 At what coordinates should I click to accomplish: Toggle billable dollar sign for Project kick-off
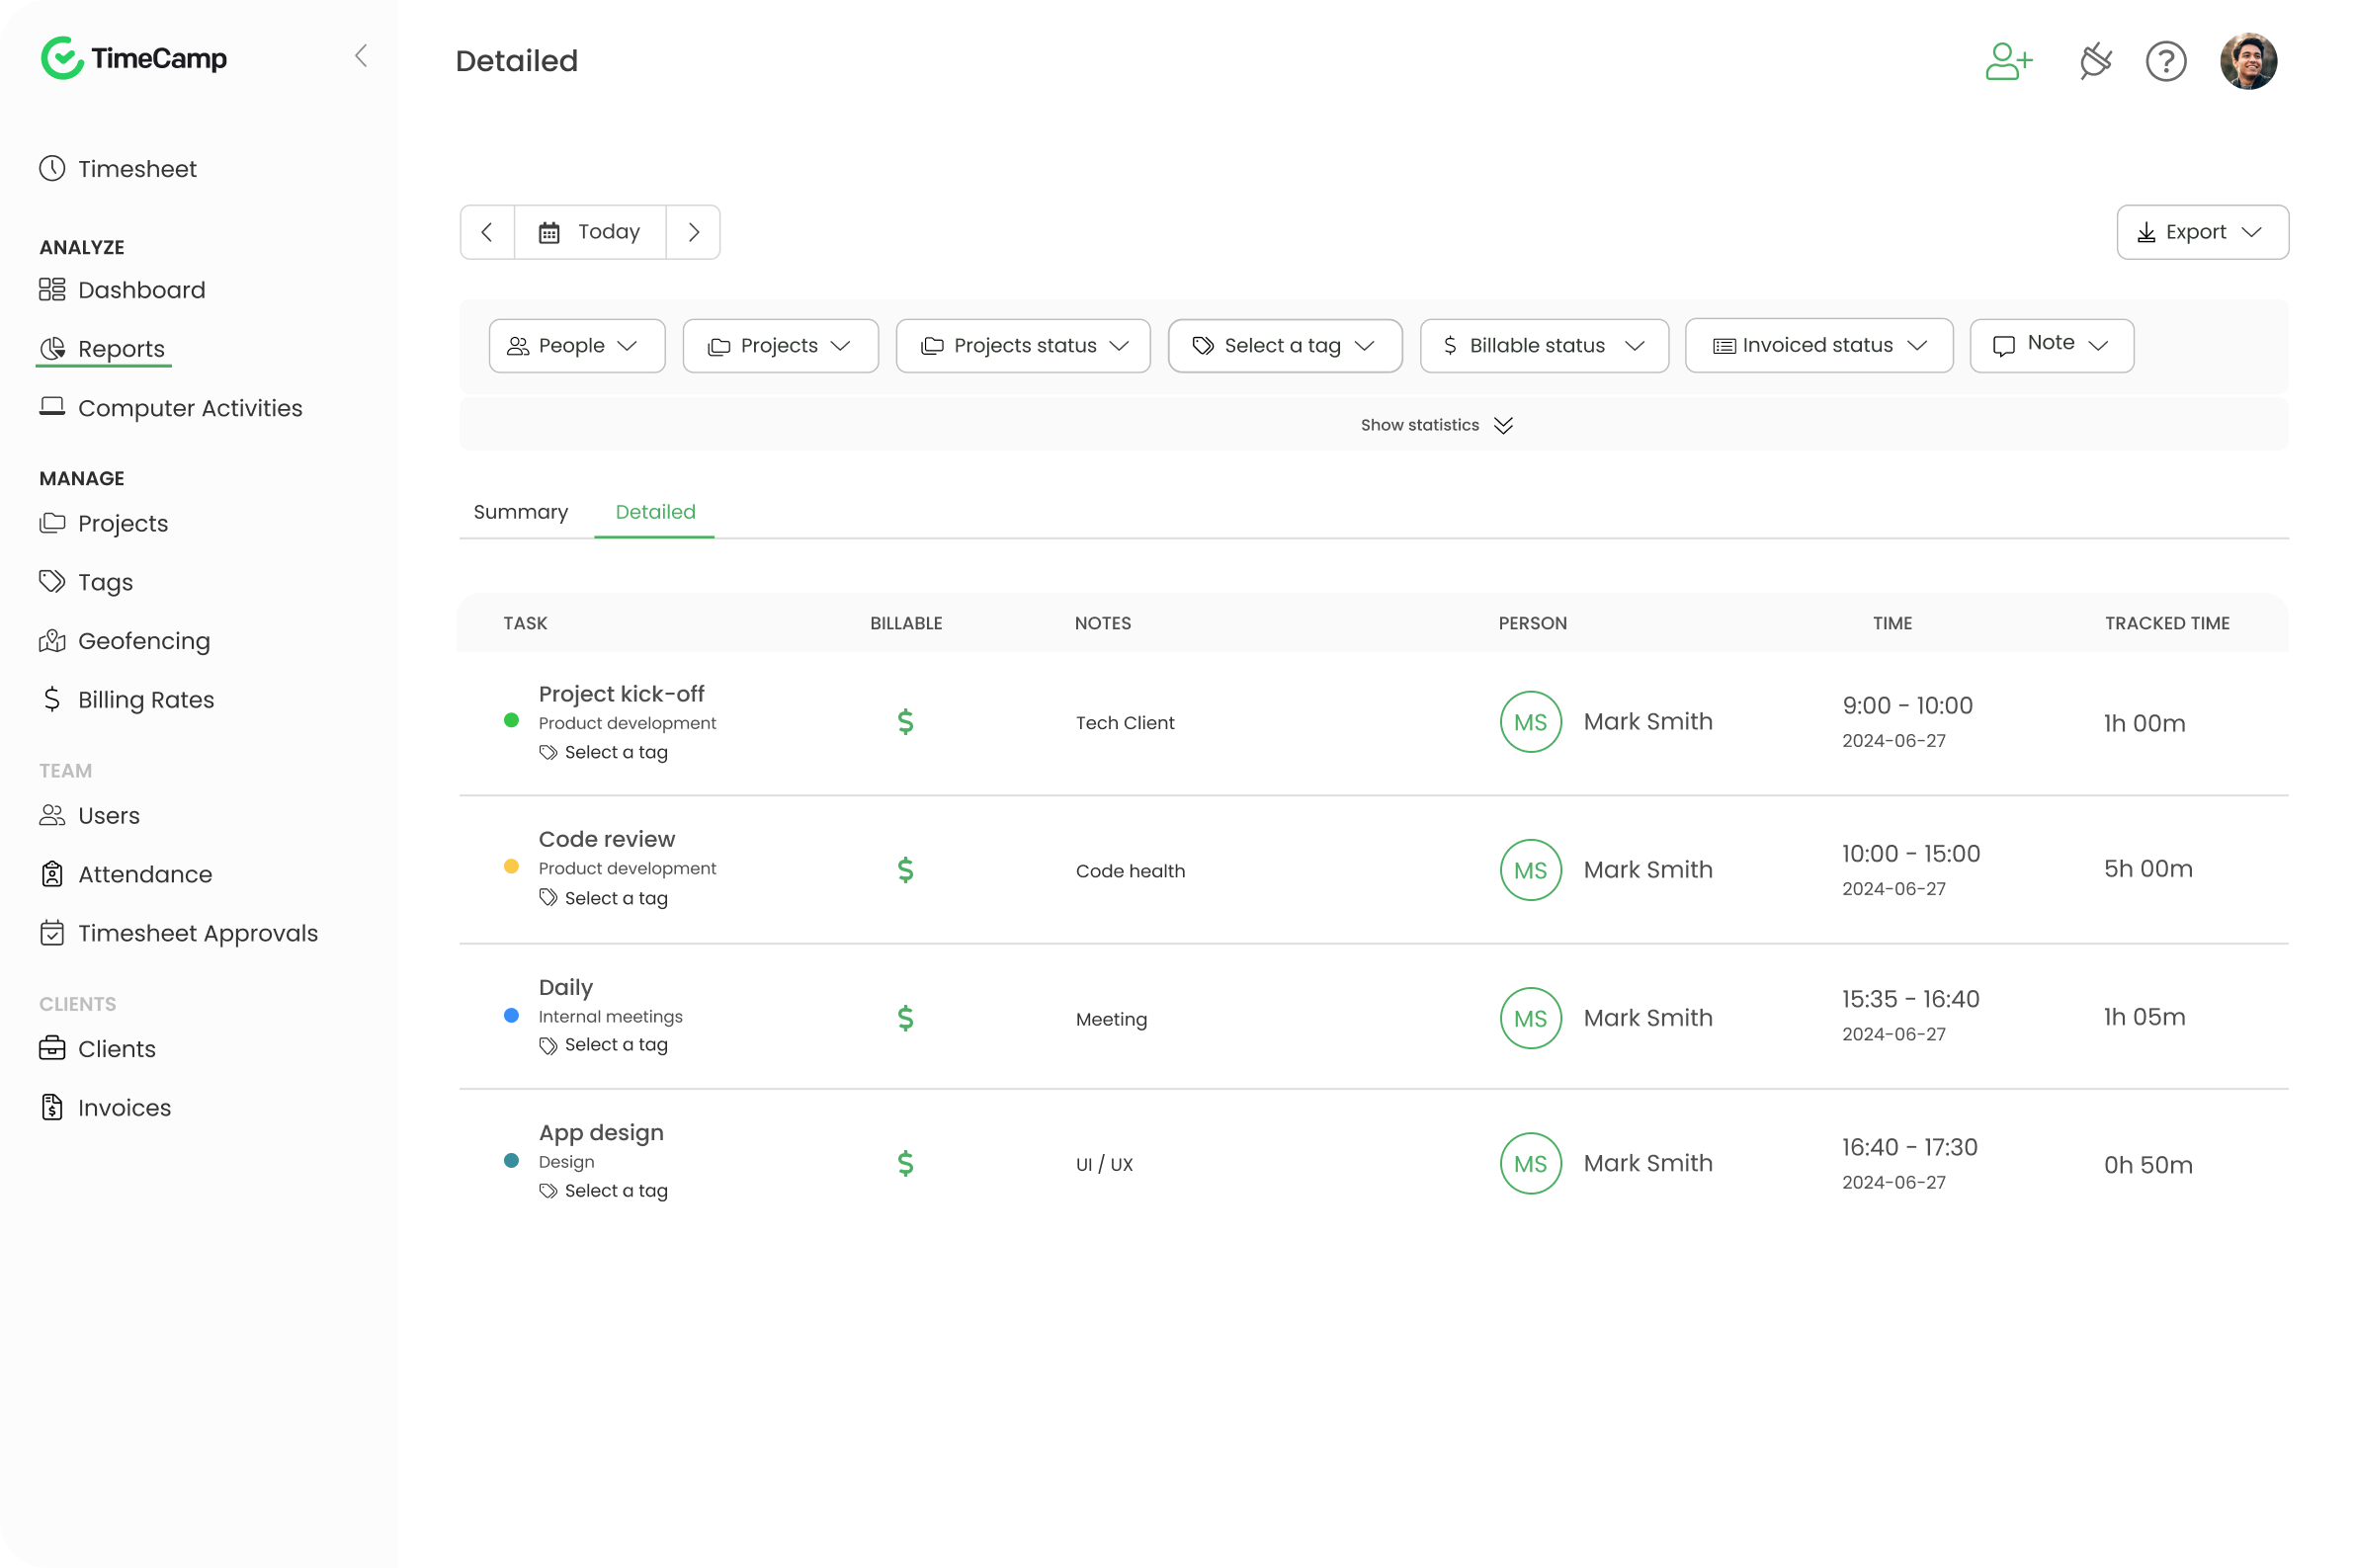click(x=905, y=722)
